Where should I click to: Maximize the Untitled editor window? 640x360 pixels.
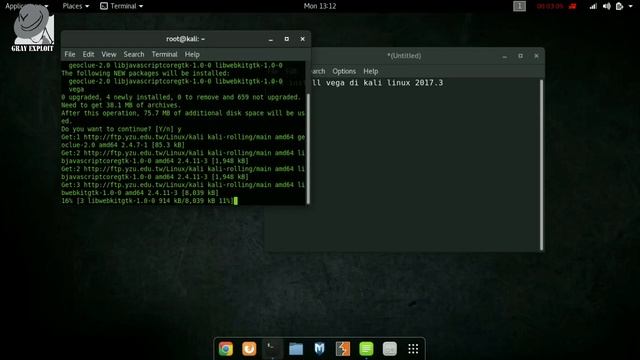pos(520,56)
